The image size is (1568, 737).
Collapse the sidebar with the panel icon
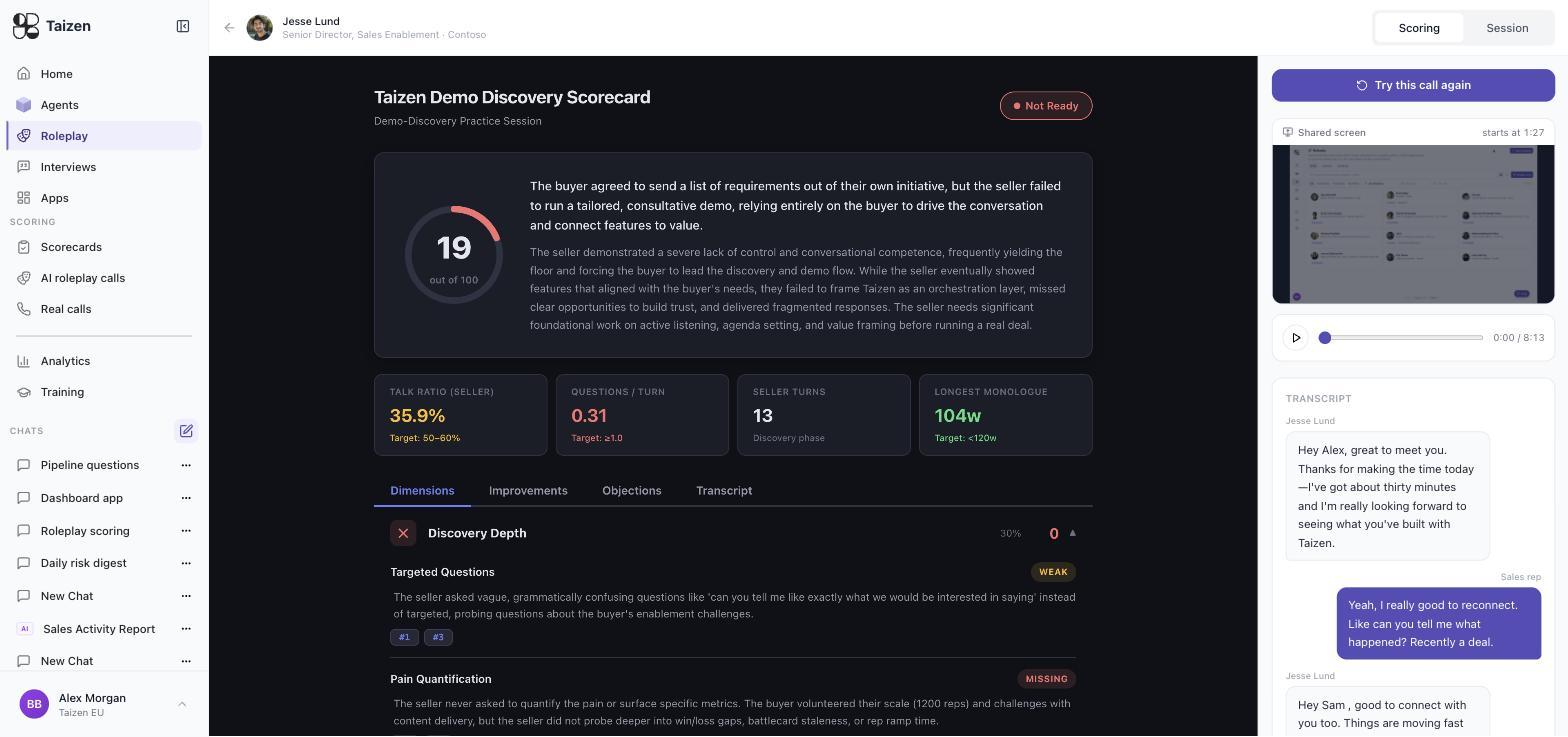pos(183,27)
